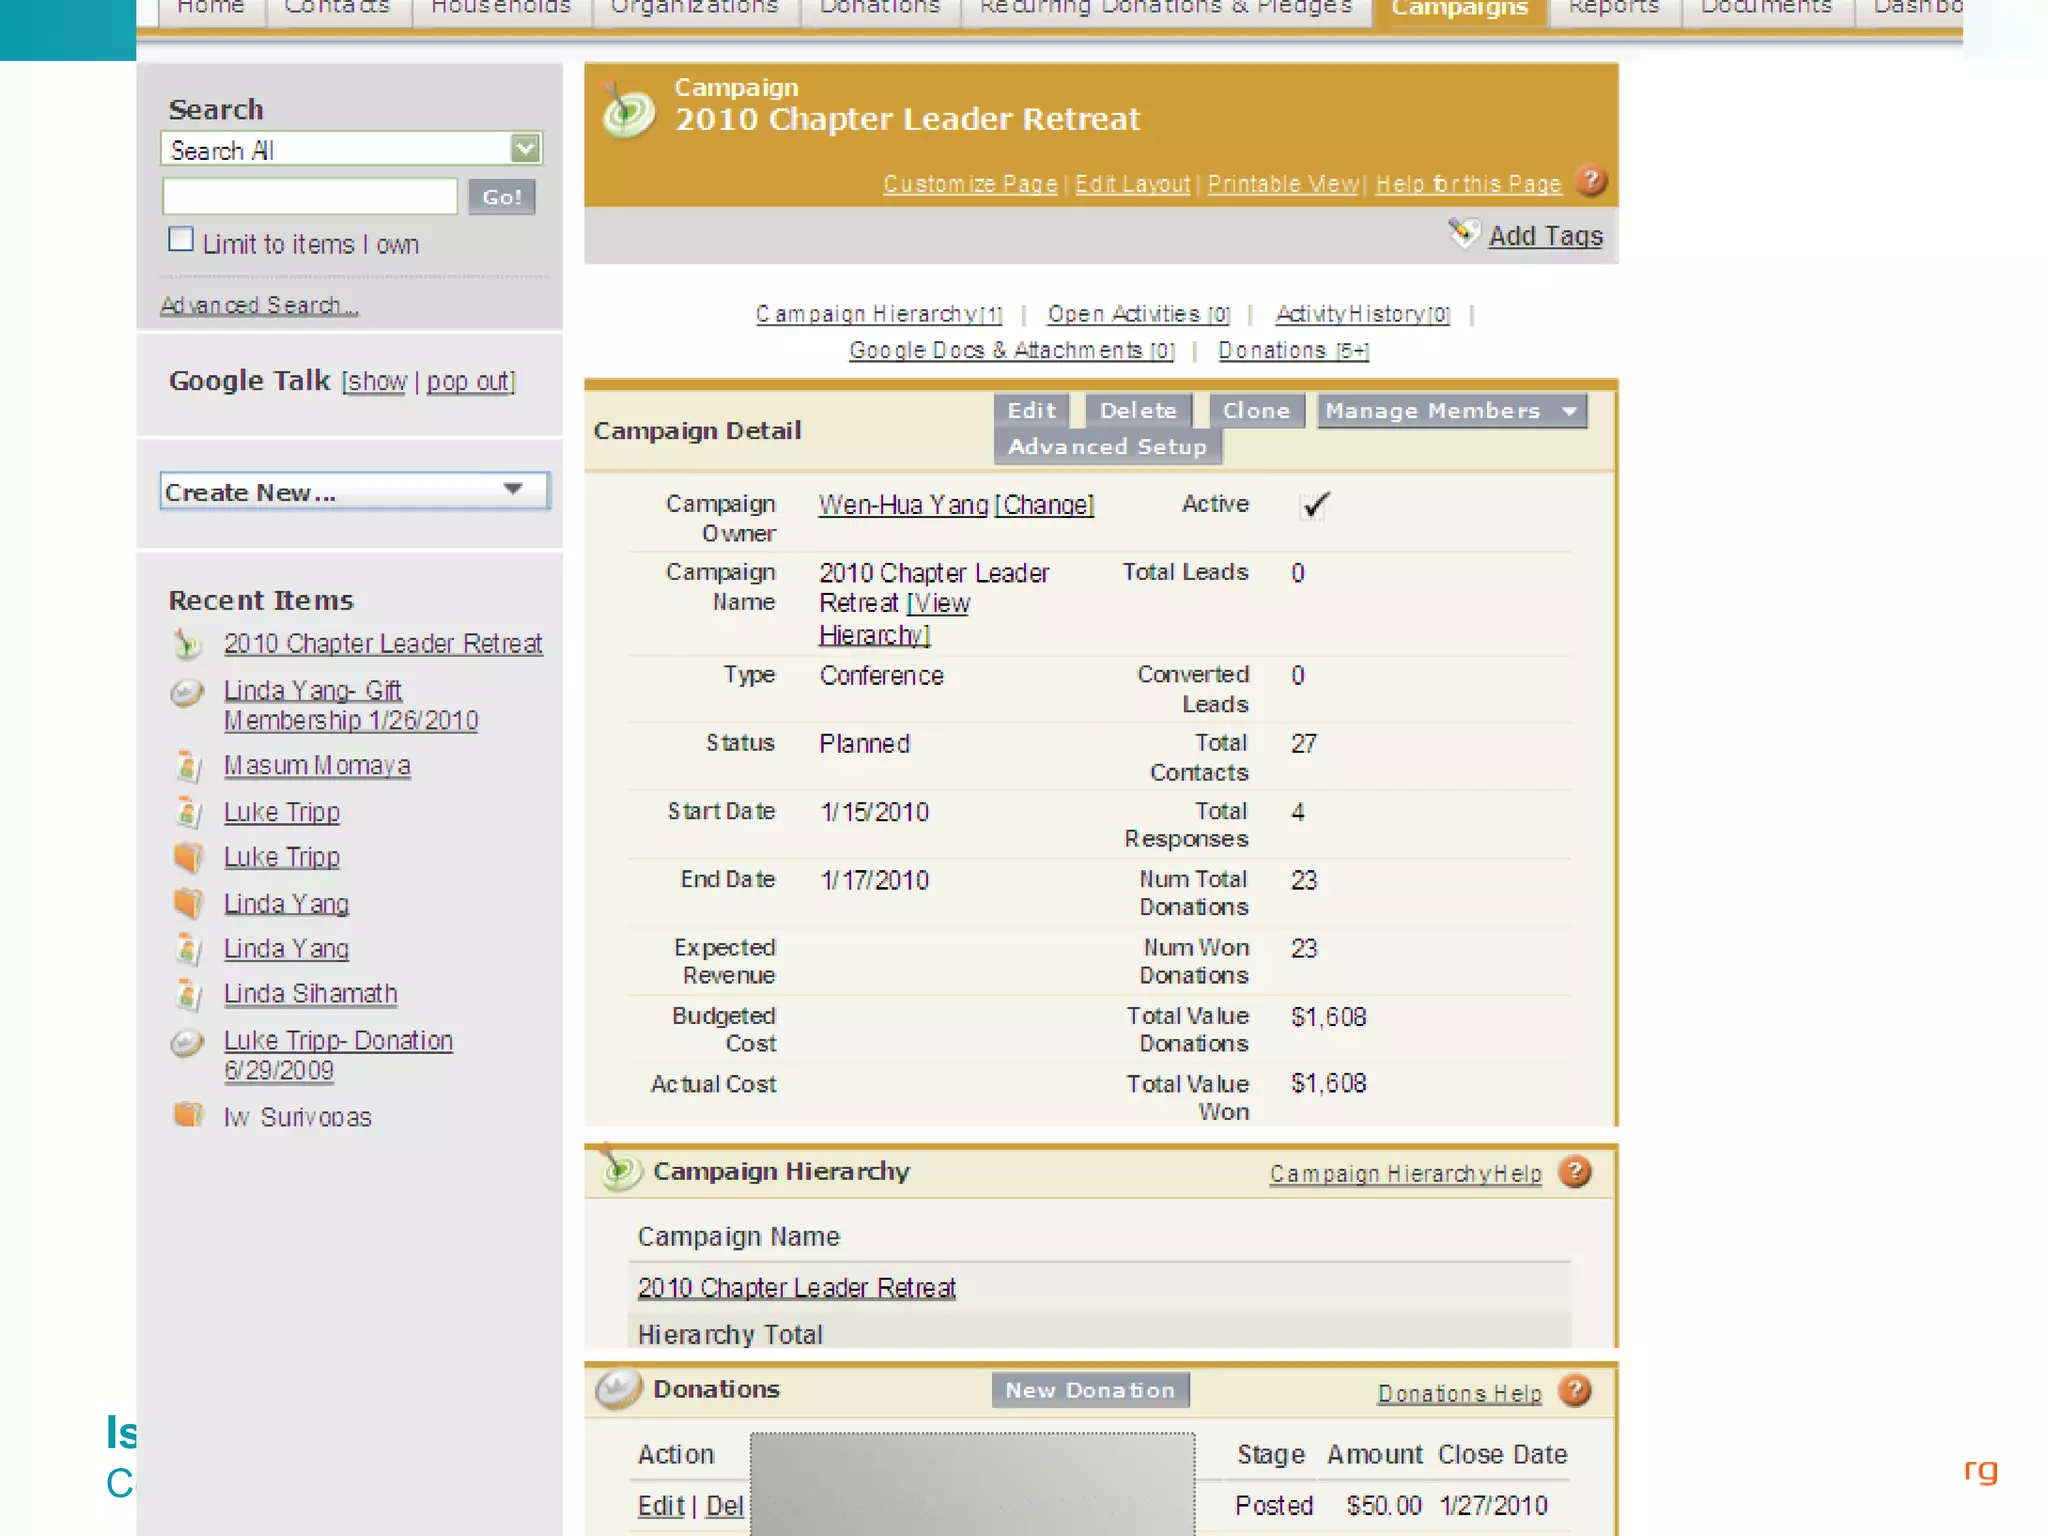Click the Advanced Setup button
This screenshot has width=2048, height=1536.
[1107, 447]
